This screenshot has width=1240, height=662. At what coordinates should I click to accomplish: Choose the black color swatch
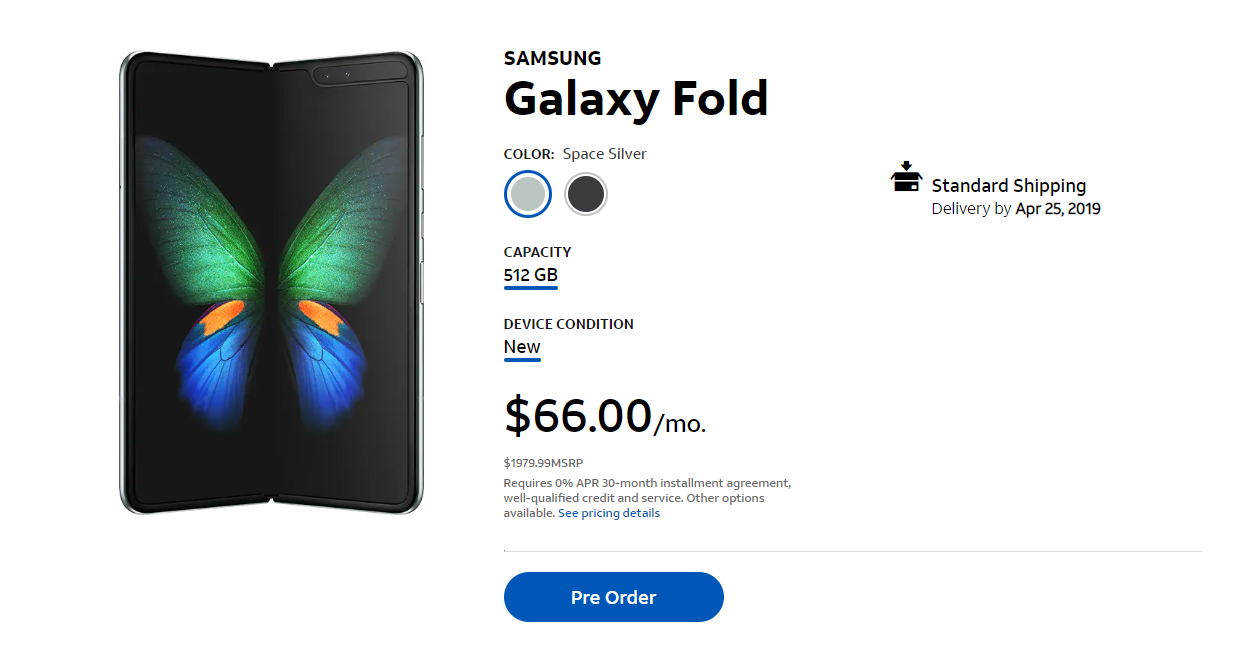coord(586,194)
